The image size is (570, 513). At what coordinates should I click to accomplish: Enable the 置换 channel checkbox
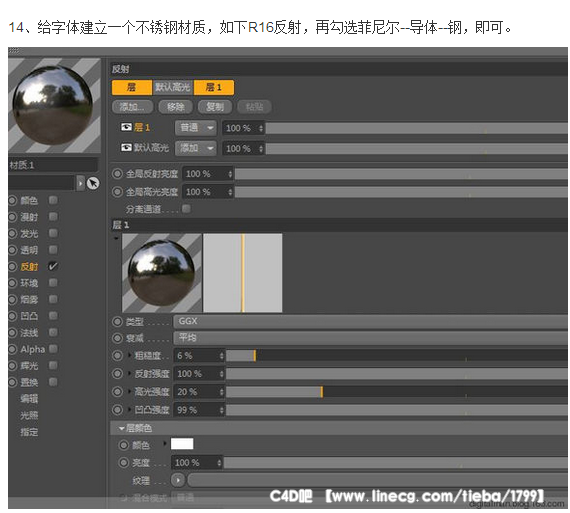(53, 382)
